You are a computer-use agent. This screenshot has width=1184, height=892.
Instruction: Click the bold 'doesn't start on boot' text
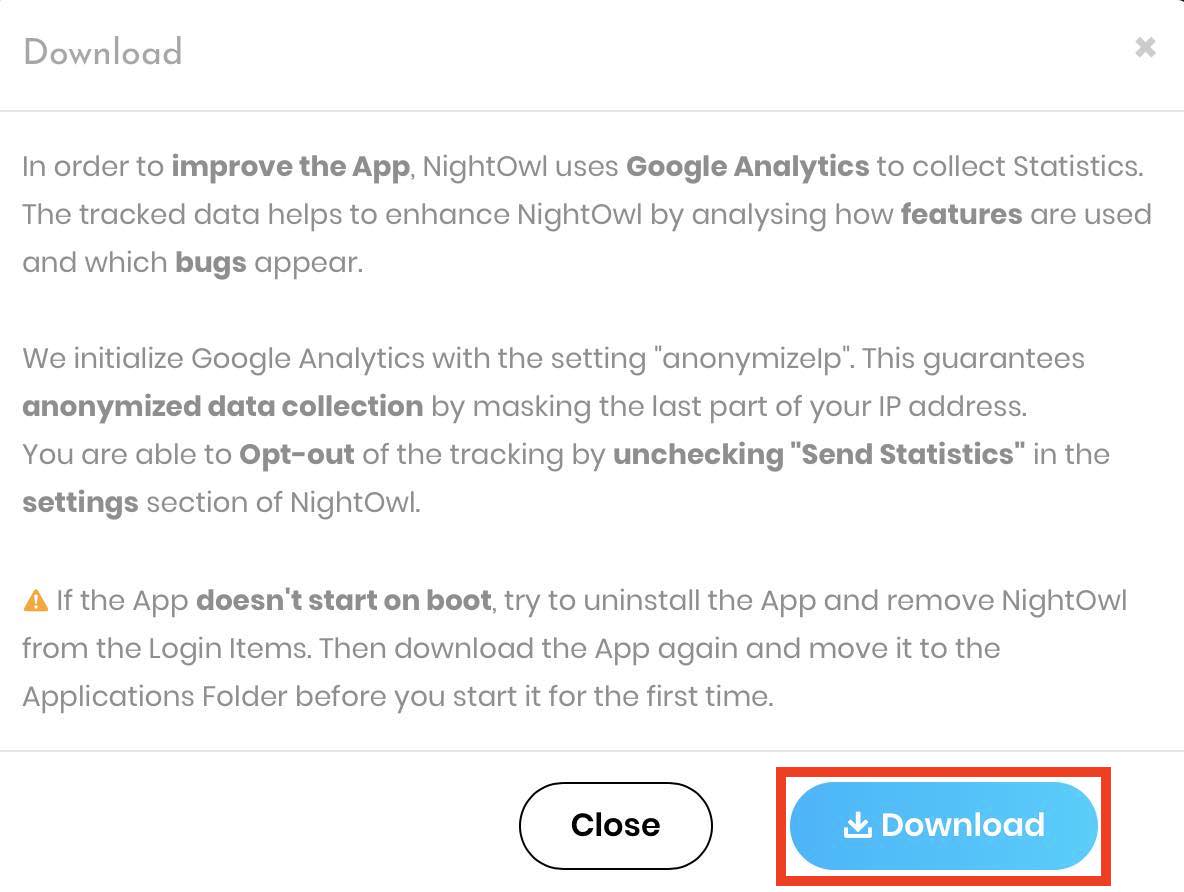pyautogui.click(x=344, y=600)
